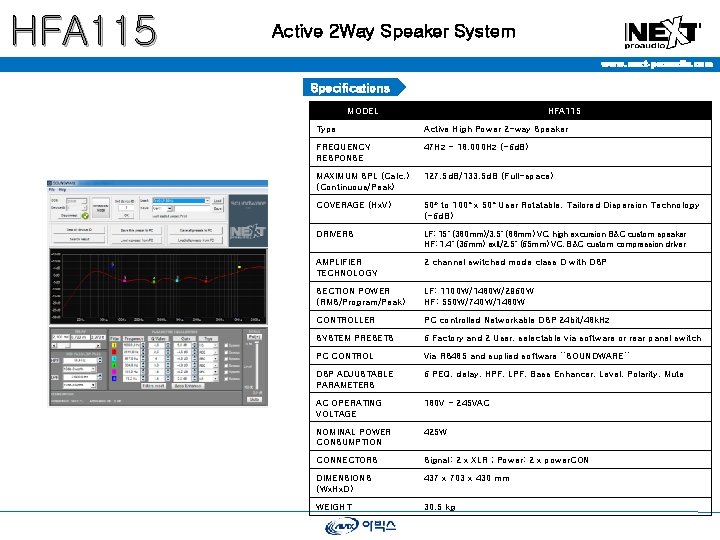
Task: Click the Save button beside name field
Action: 218,208
